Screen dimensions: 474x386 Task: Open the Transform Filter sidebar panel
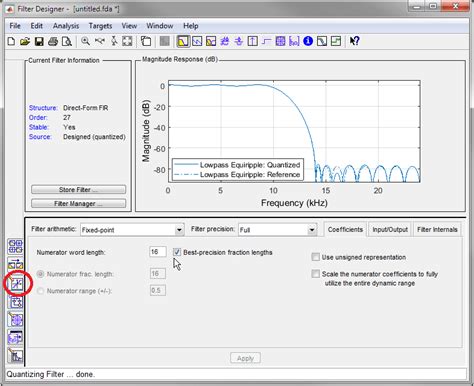(15, 265)
